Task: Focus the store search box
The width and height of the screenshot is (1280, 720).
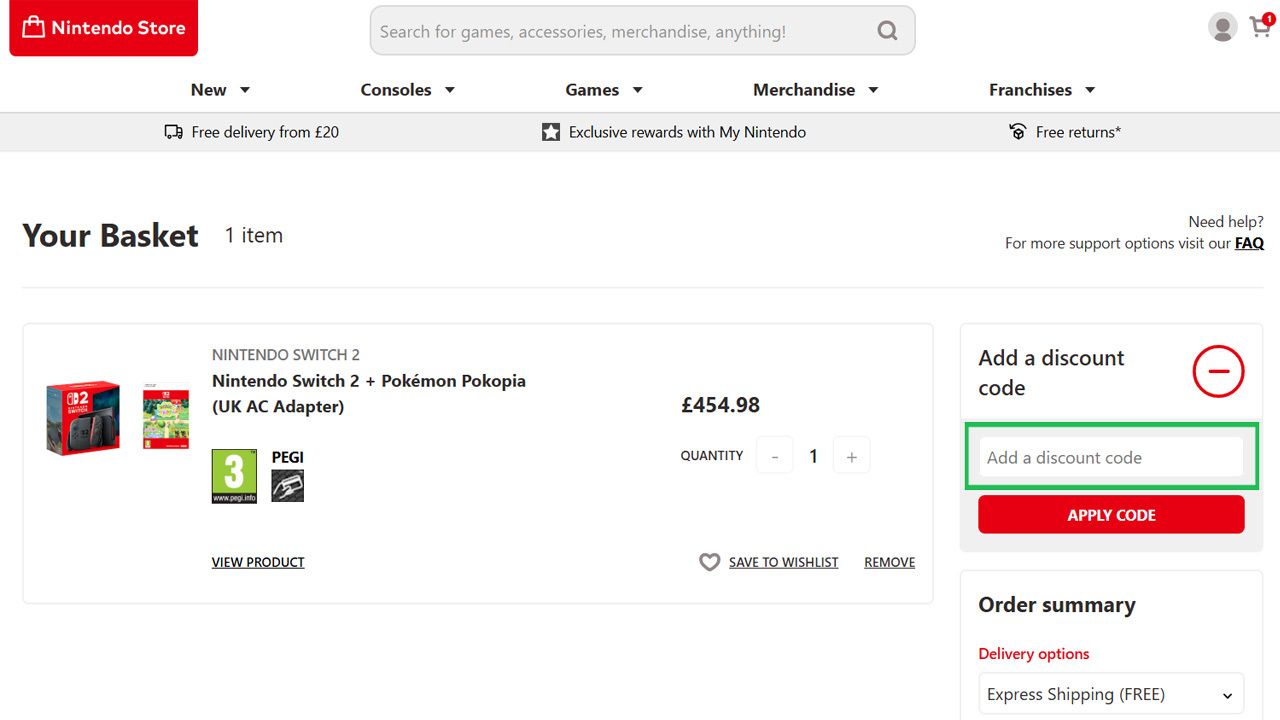Action: tap(642, 31)
